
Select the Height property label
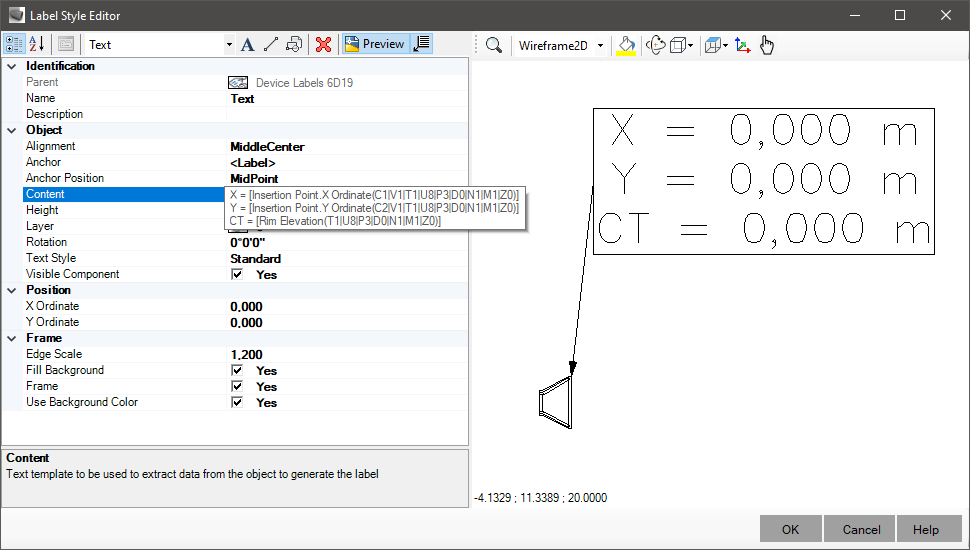[42, 210]
